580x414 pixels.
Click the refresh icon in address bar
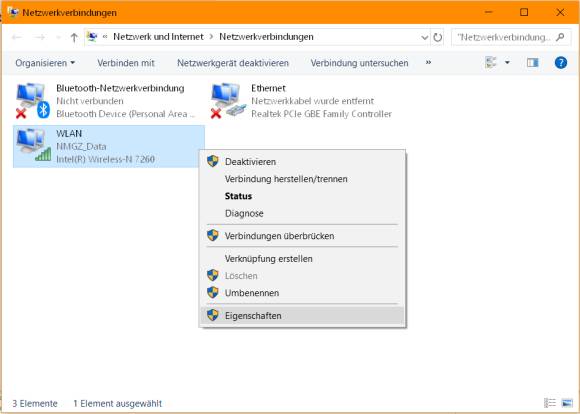click(438, 37)
